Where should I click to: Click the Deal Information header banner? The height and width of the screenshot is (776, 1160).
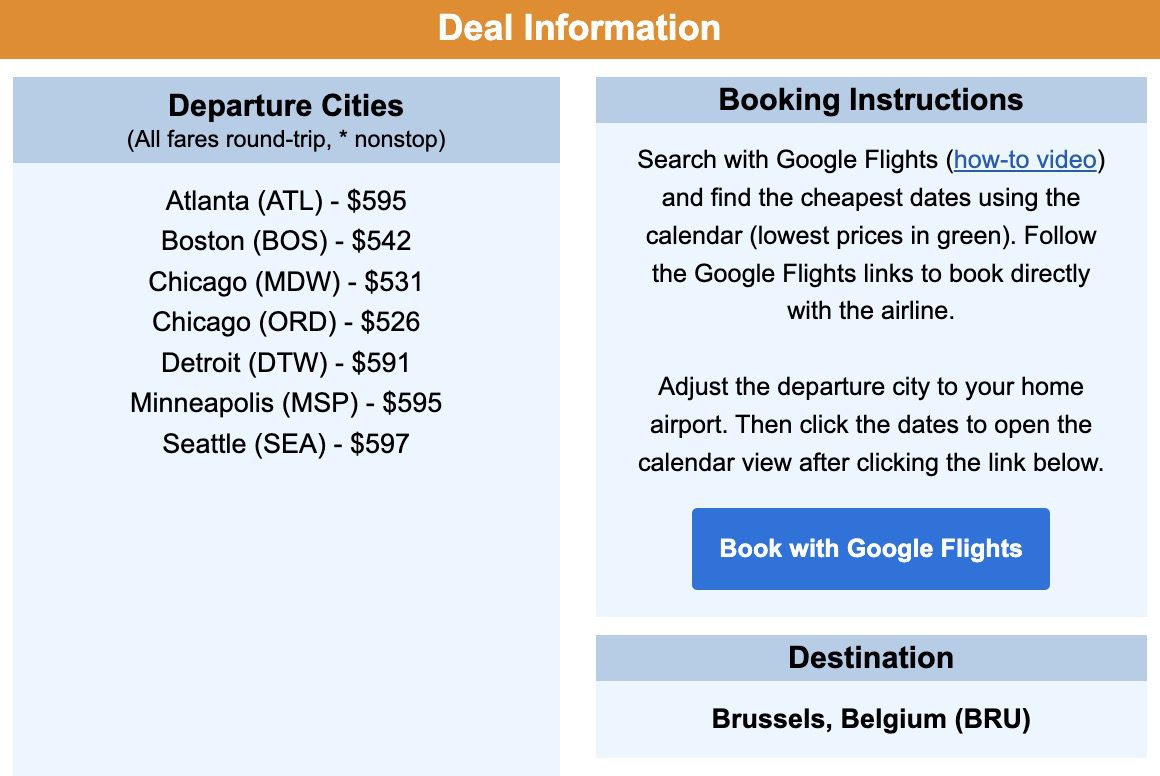coord(580,28)
